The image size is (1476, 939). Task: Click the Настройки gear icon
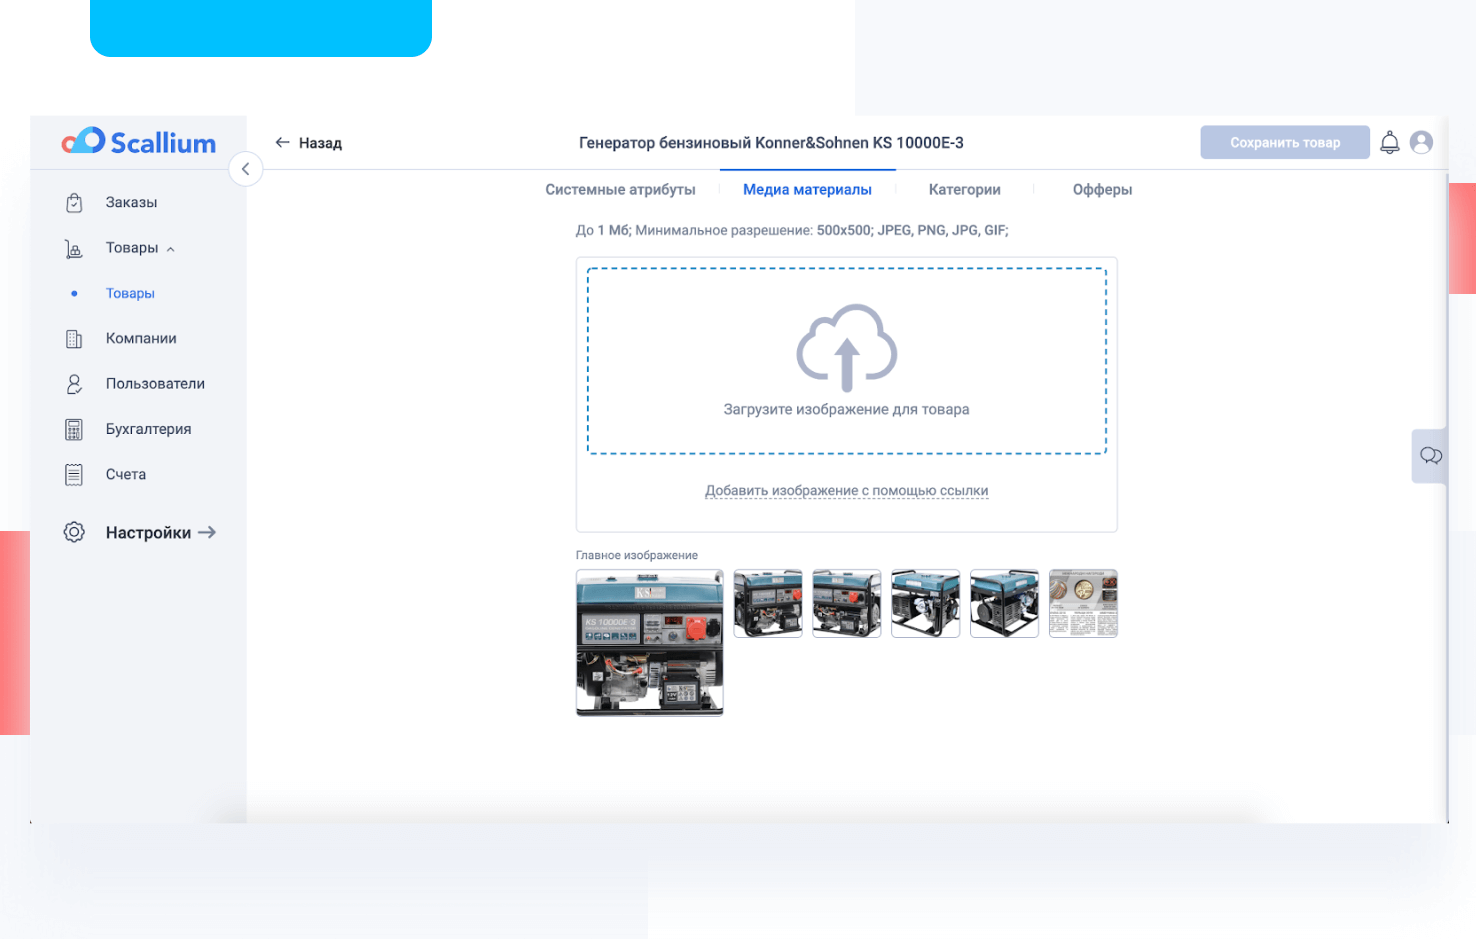pyautogui.click(x=74, y=532)
